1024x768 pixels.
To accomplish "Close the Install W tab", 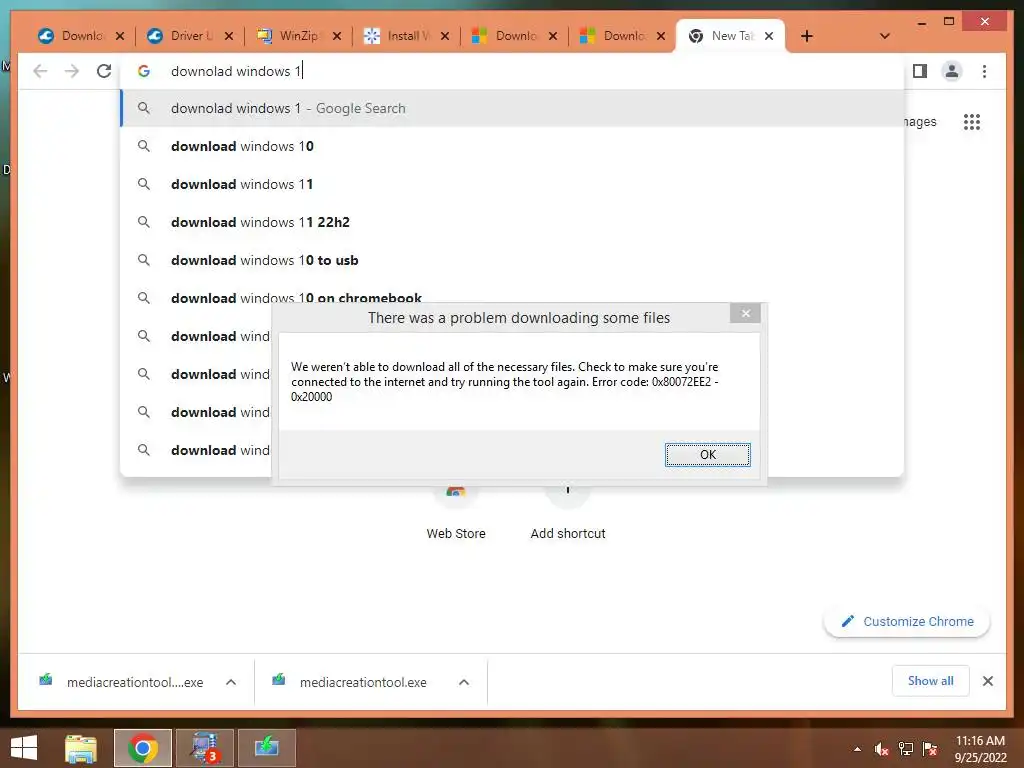I will click(445, 36).
